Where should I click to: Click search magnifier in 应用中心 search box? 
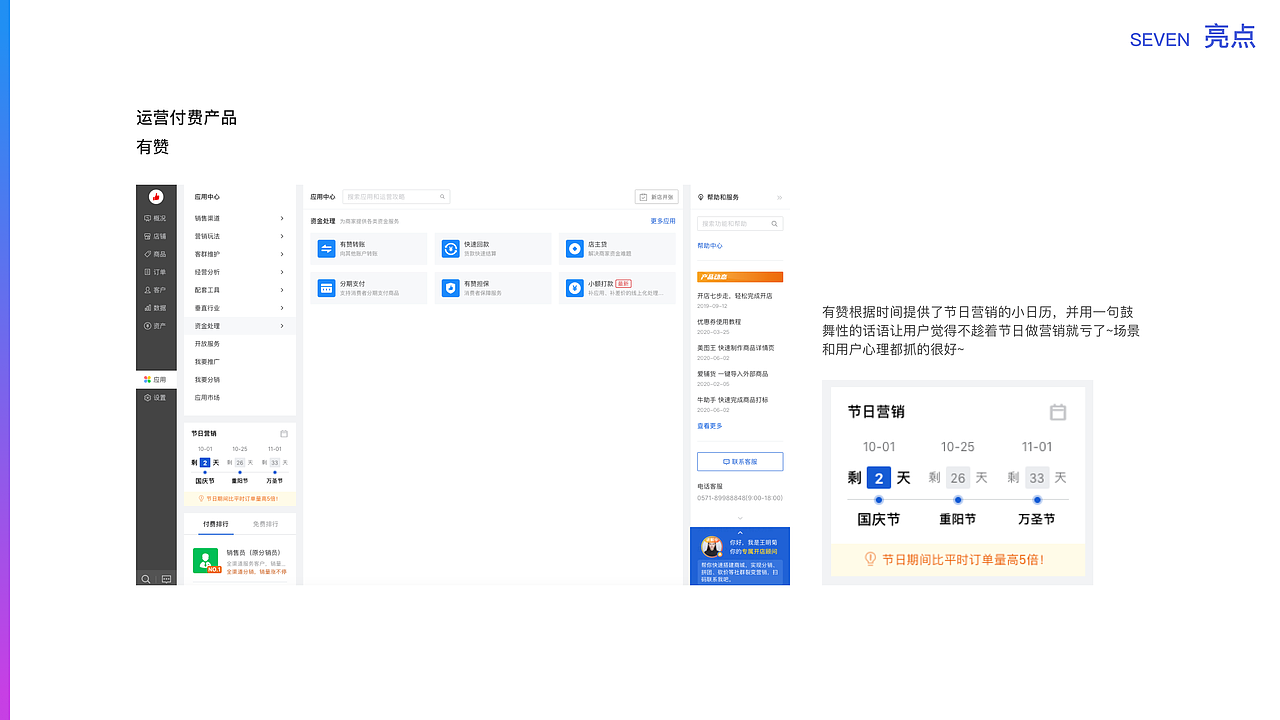coord(443,197)
